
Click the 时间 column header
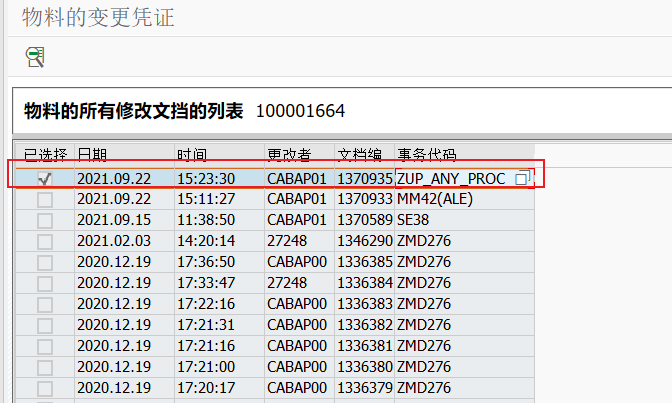click(219, 154)
